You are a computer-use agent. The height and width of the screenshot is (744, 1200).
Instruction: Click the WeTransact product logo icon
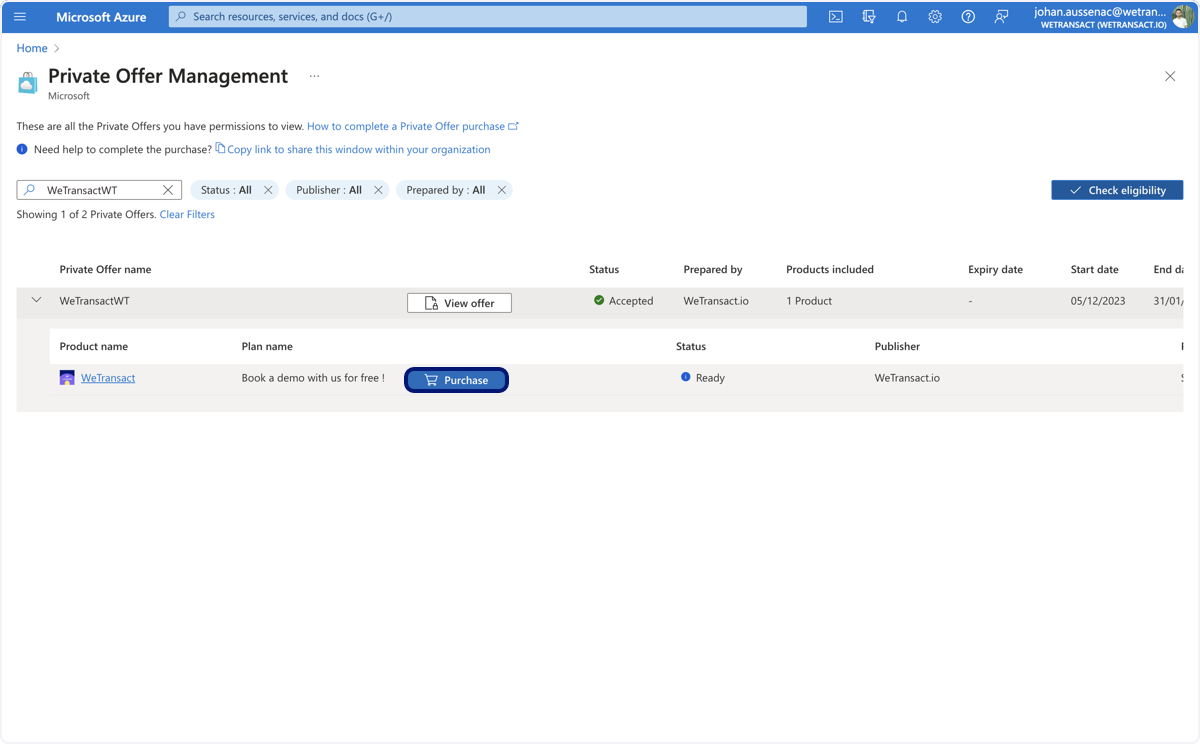pos(67,378)
